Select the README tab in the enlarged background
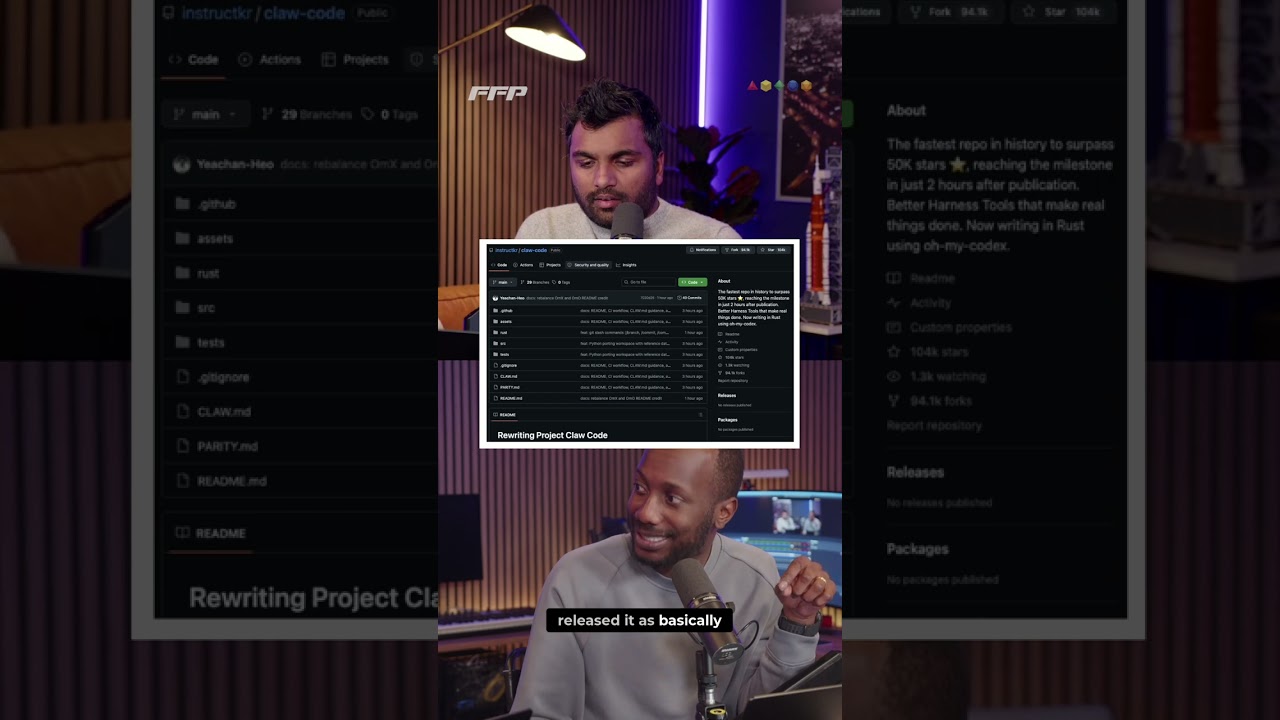This screenshot has height=720, width=1280. (x=210, y=533)
